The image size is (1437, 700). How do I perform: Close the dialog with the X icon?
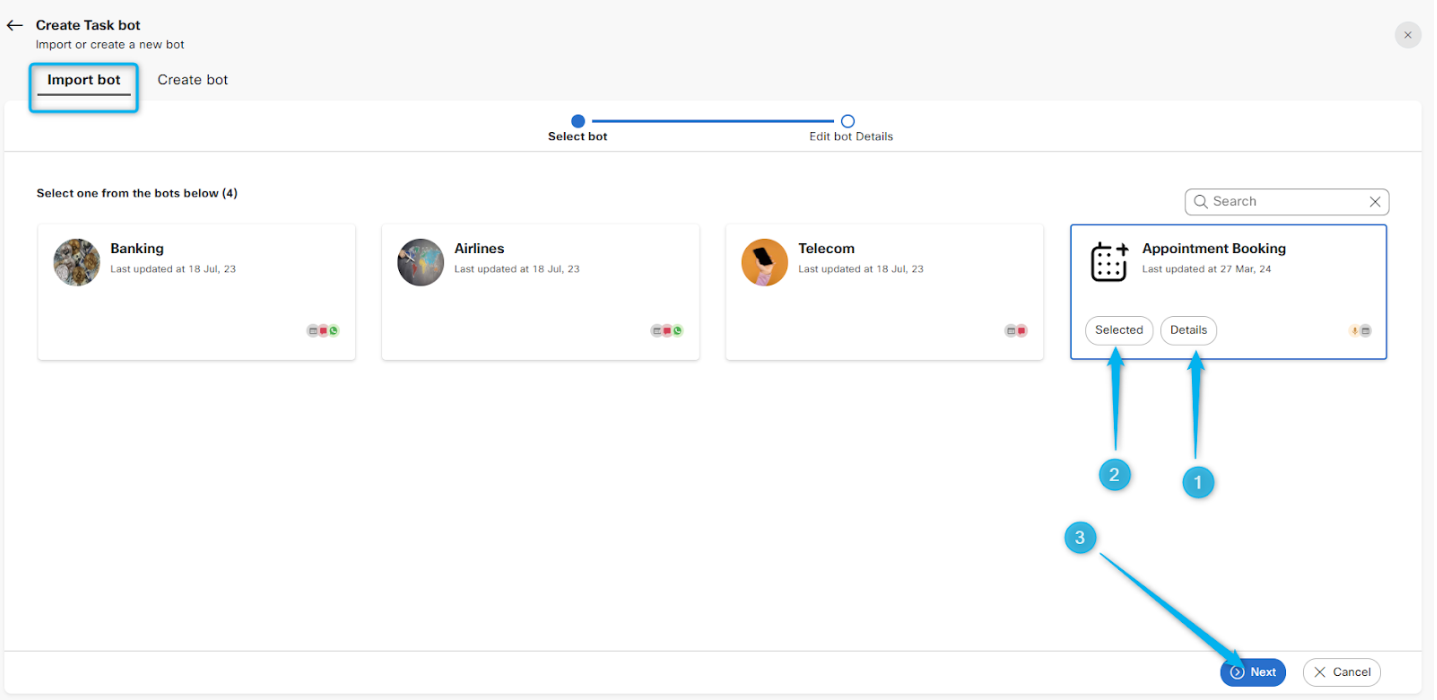[1407, 35]
